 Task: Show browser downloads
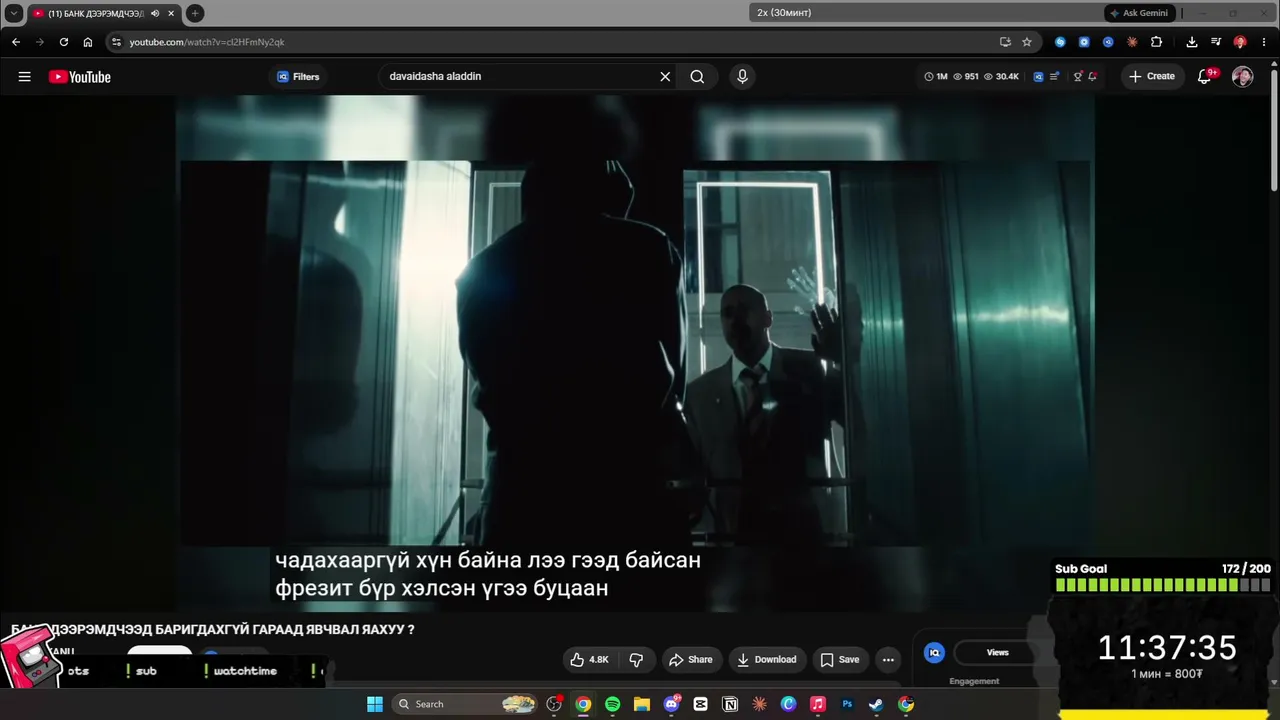pyautogui.click(x=1192, y=42)
